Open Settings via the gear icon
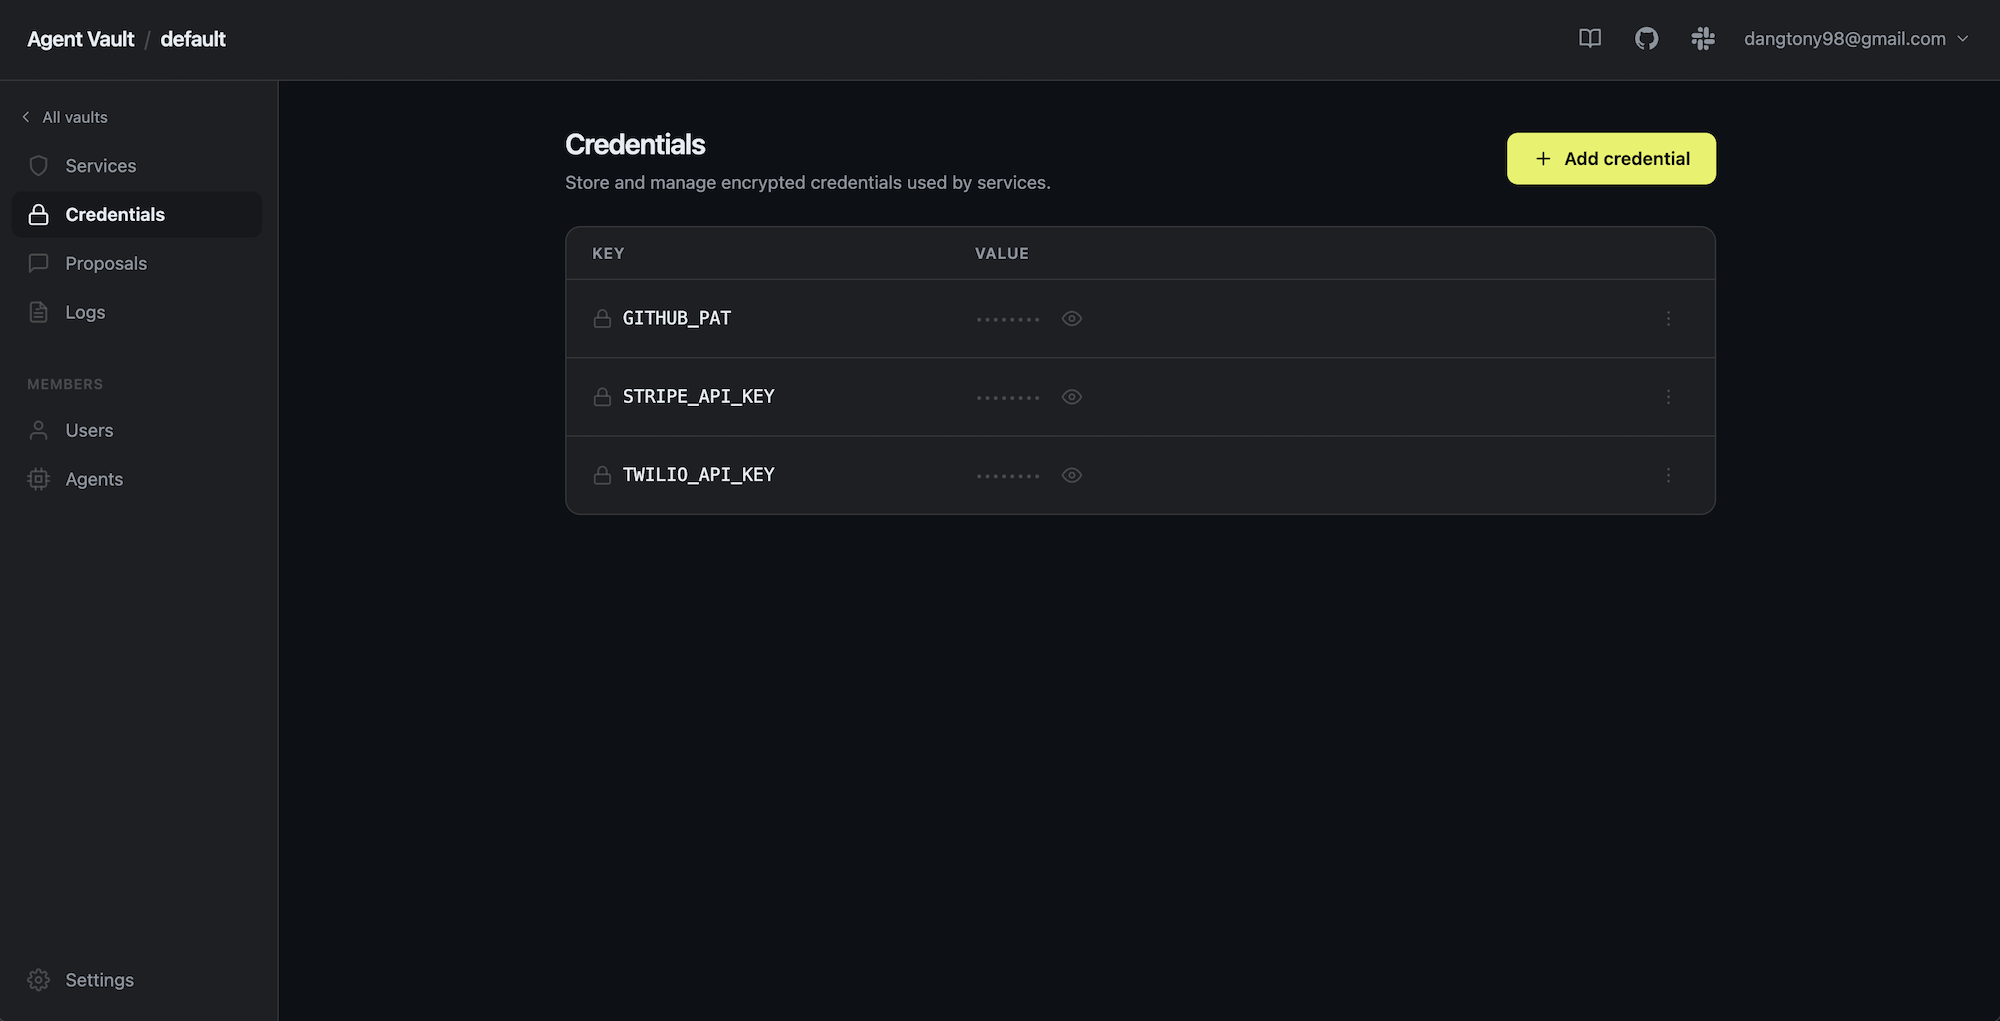2000x1021 pixels. pos(38,980)
